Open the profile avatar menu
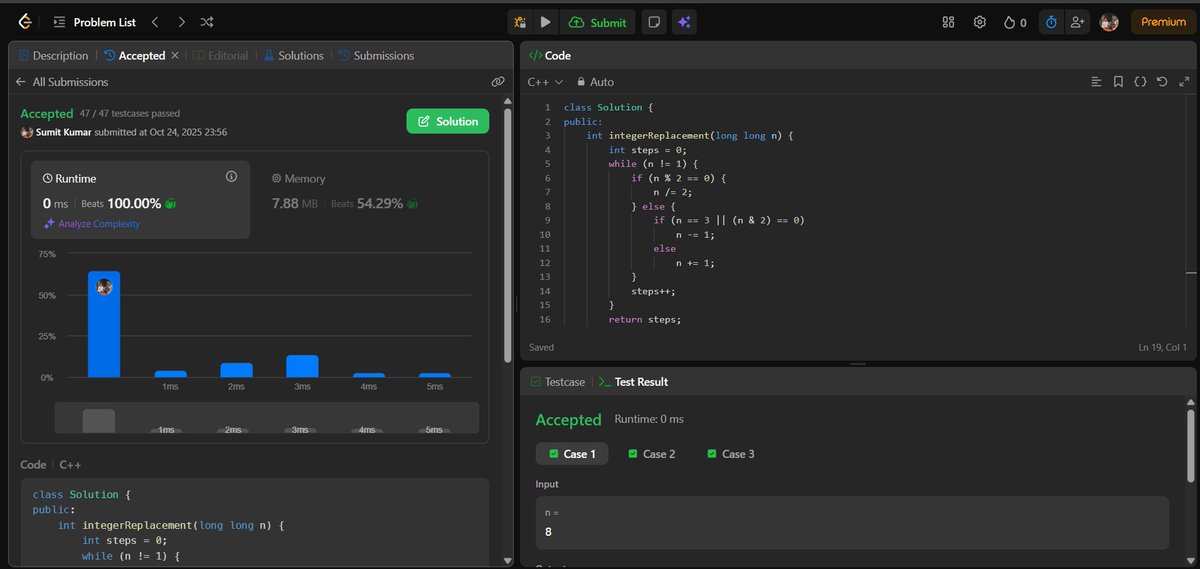 click(x=1109, y=22)
